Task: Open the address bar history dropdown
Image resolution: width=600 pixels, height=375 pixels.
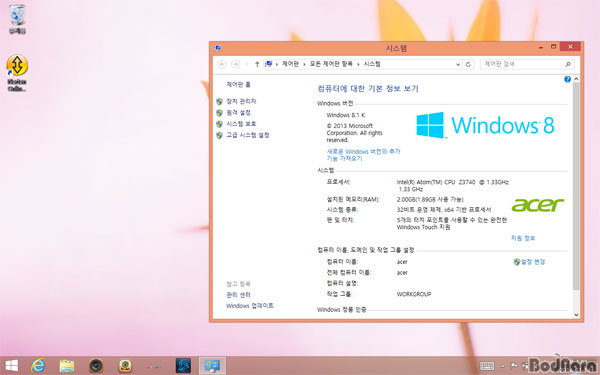Action: coord(458,64)
